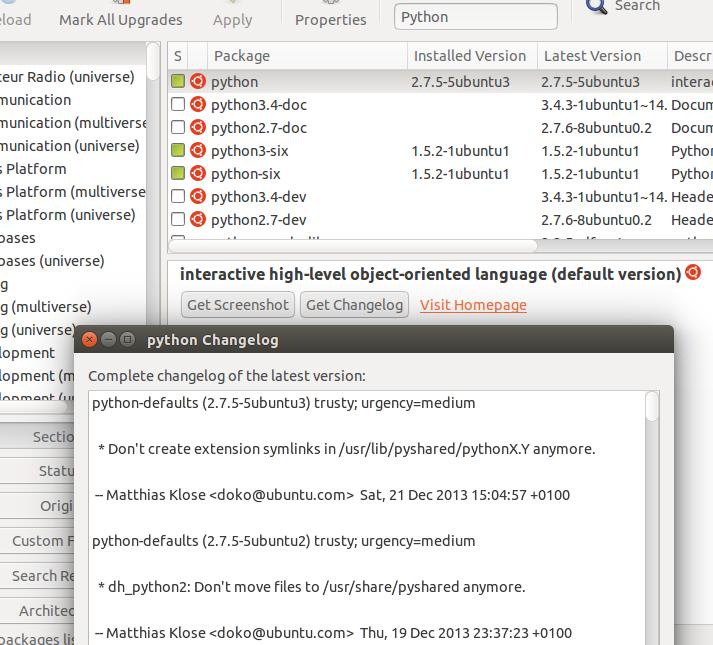Image resolution: width=713 pixels, height=645 pixels.
Task: Click Ubuntu logo icon beside python-six
Action: pos(198,173)
